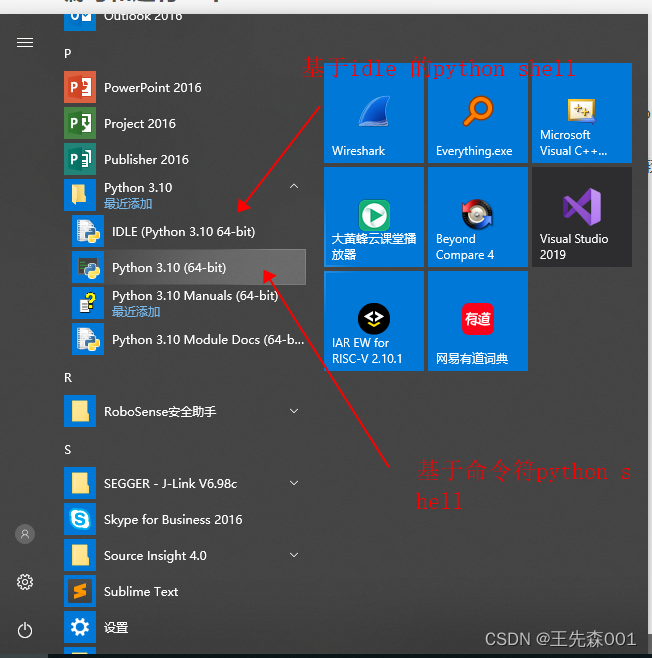Click the Sublime Text icon

80,591
